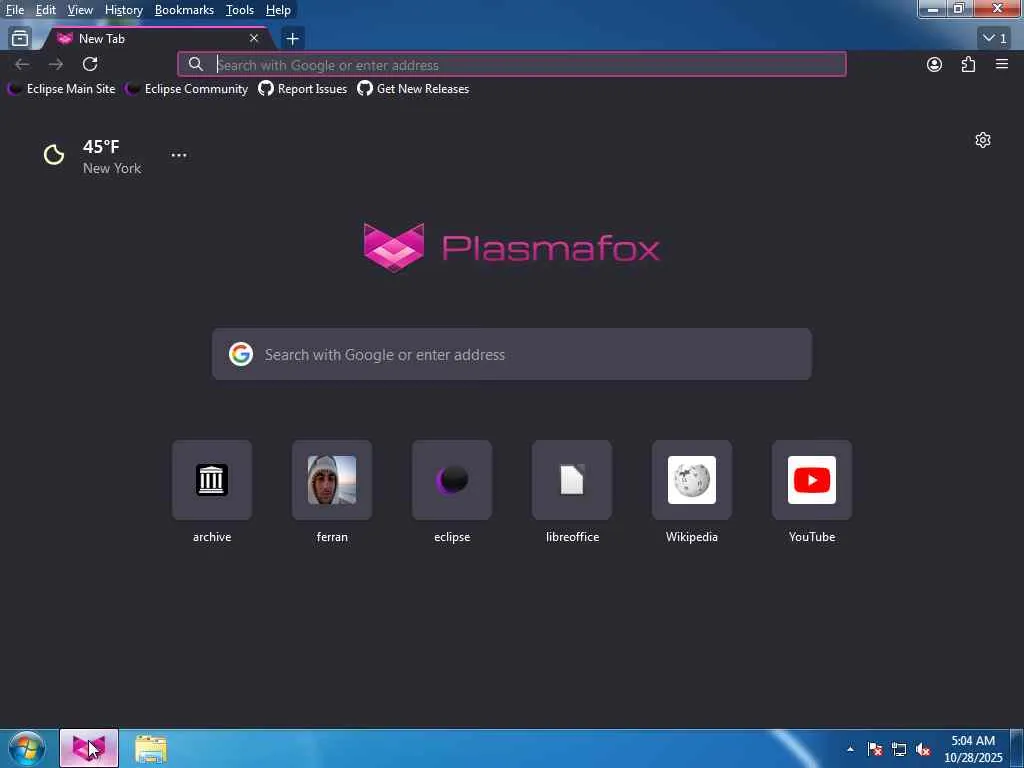Open the Edit menu
1024x768 pixels.
tap(45, 10)
